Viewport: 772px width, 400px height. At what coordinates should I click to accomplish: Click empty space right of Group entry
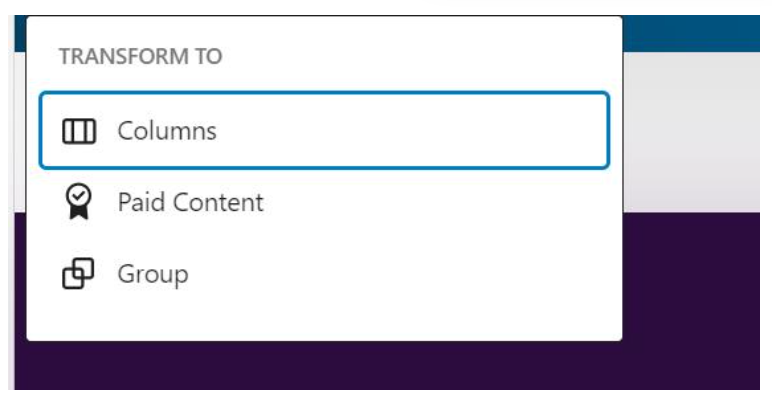tap(420, 274)
